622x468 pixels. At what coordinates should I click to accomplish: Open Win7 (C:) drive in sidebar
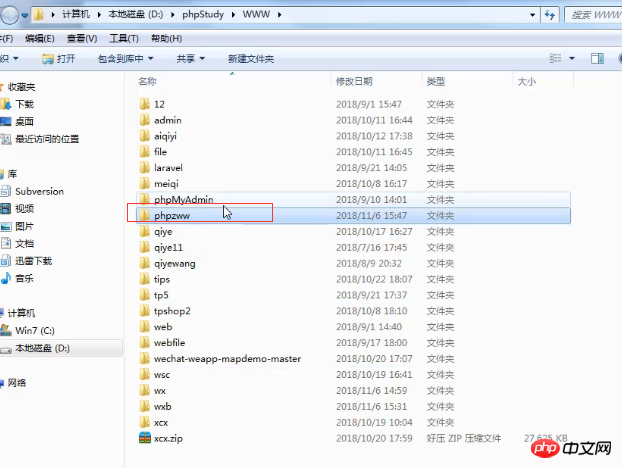point(35,330)
